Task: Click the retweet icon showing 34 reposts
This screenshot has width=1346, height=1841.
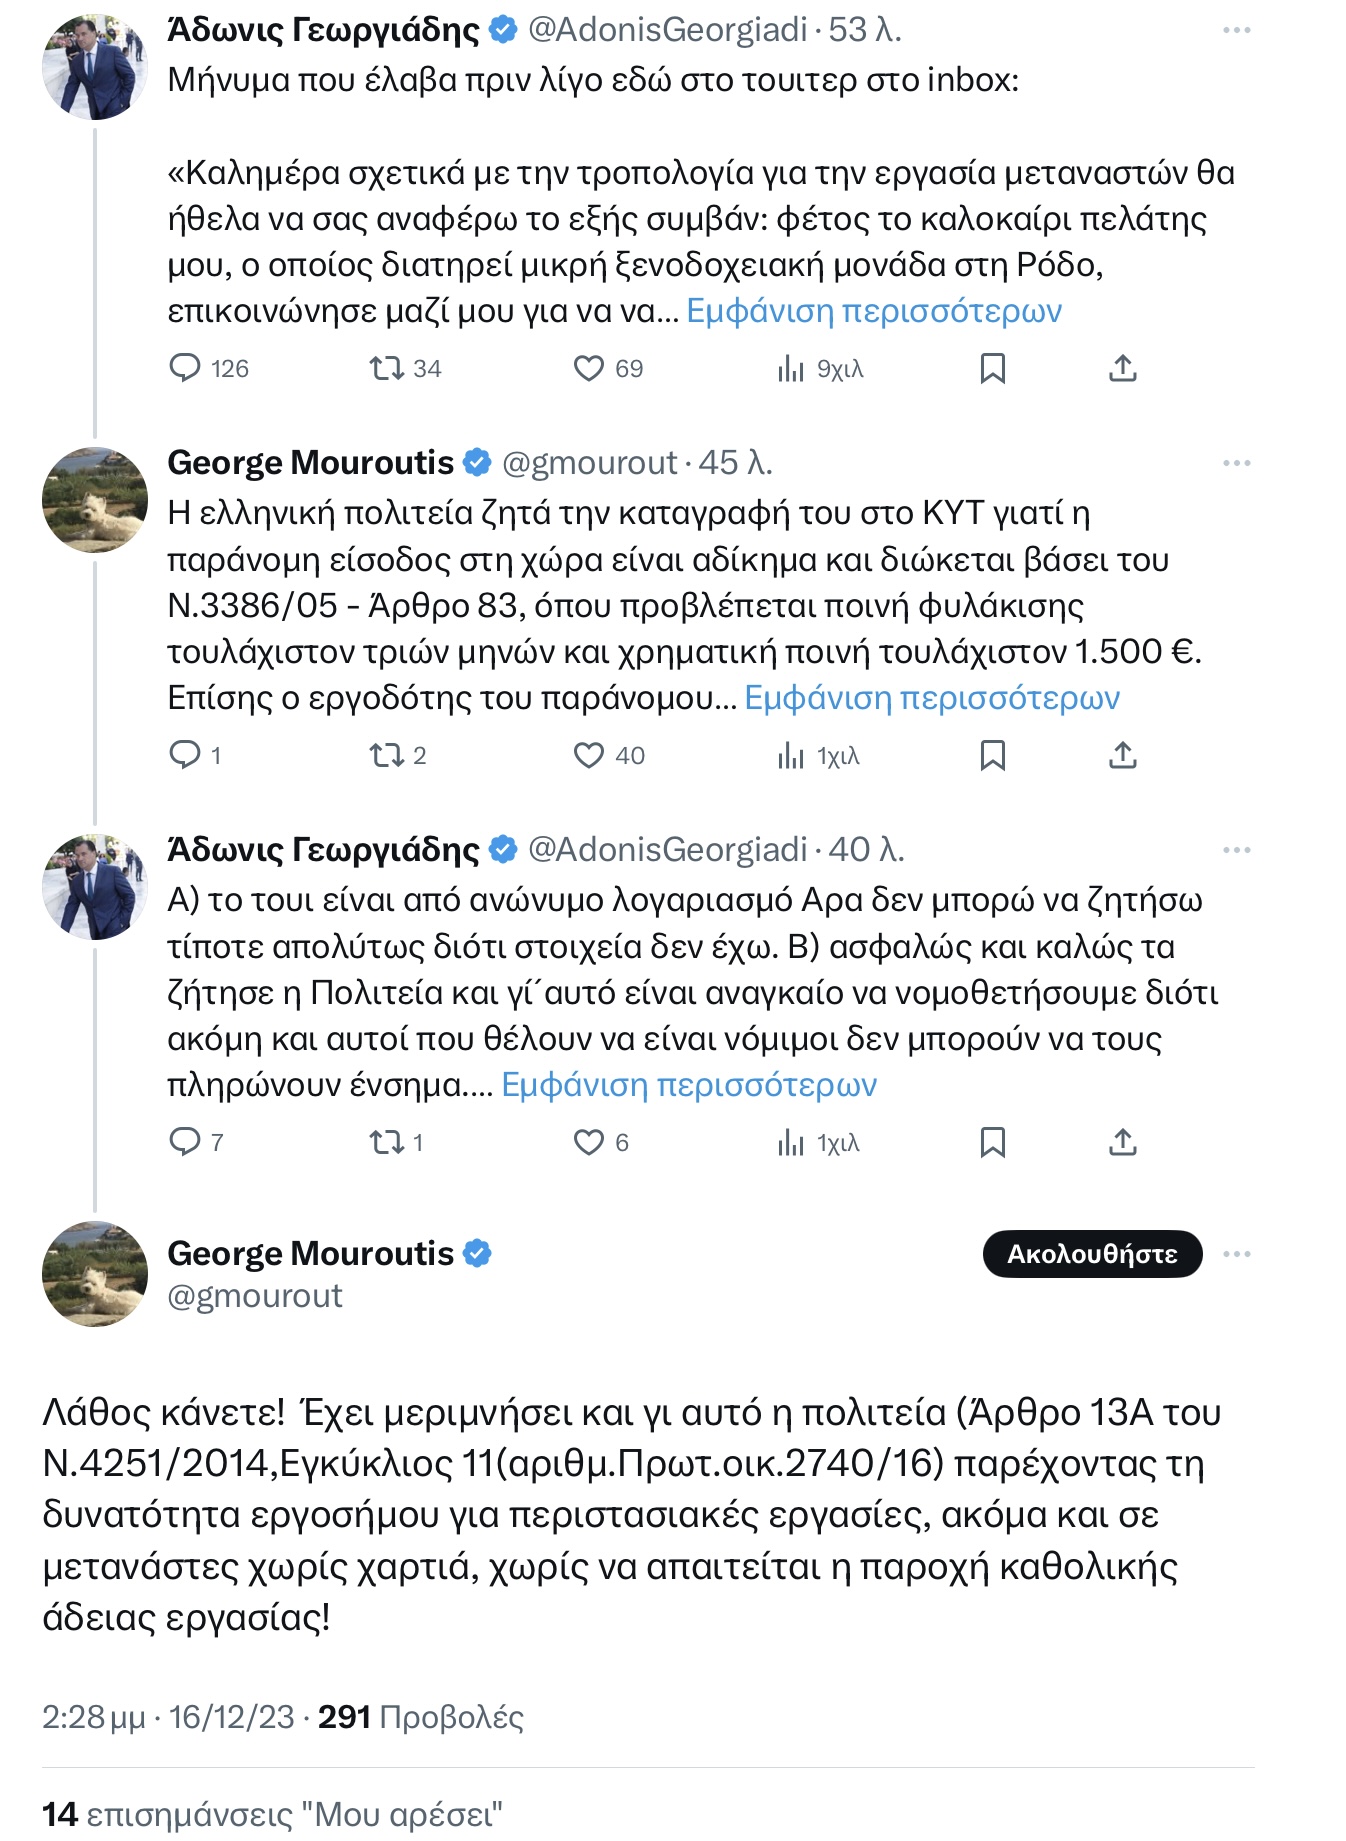Action: [386, 369]
